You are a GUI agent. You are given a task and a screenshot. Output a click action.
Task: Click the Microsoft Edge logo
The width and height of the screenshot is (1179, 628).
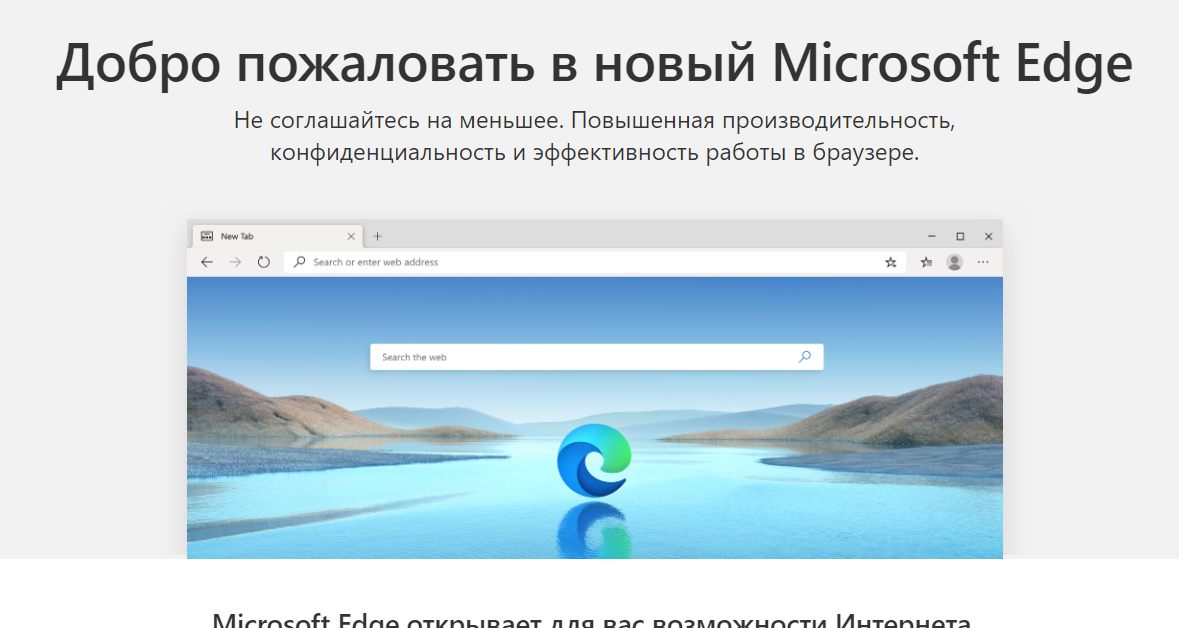point(594,459)
